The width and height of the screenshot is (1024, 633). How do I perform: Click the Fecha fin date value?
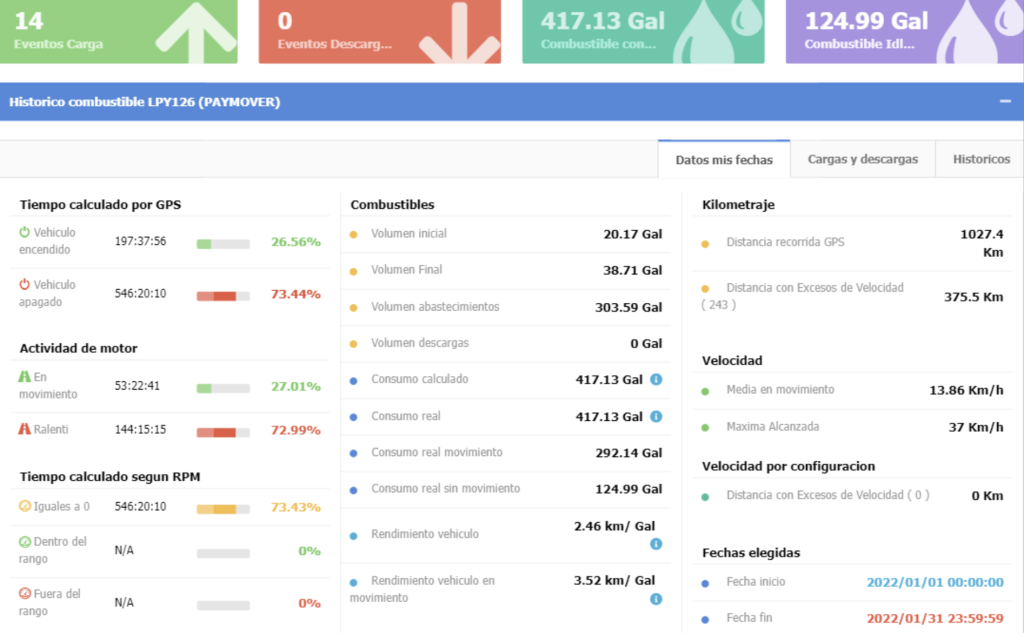click(x=935, y=618)
